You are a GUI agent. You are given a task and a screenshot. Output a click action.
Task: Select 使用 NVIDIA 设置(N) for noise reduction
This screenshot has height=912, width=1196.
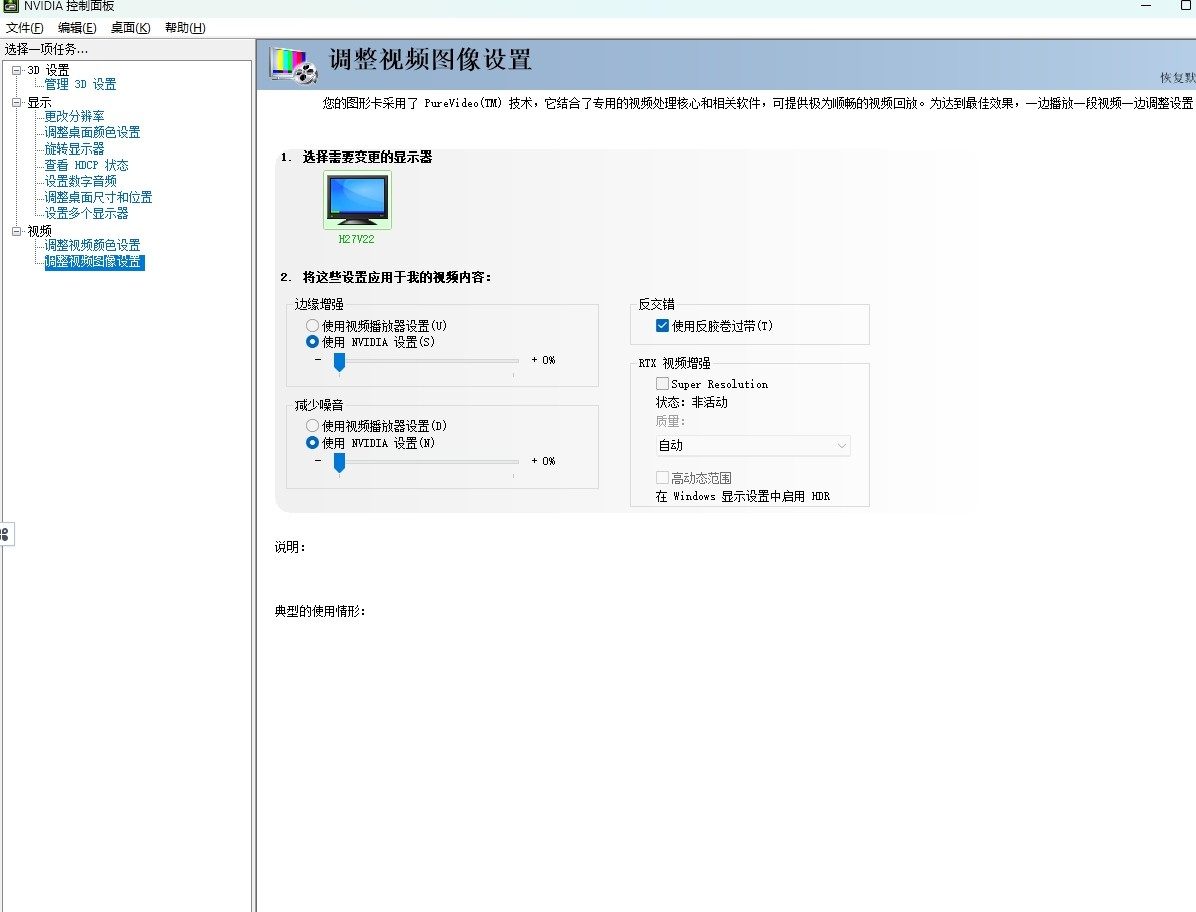(312, 442)
